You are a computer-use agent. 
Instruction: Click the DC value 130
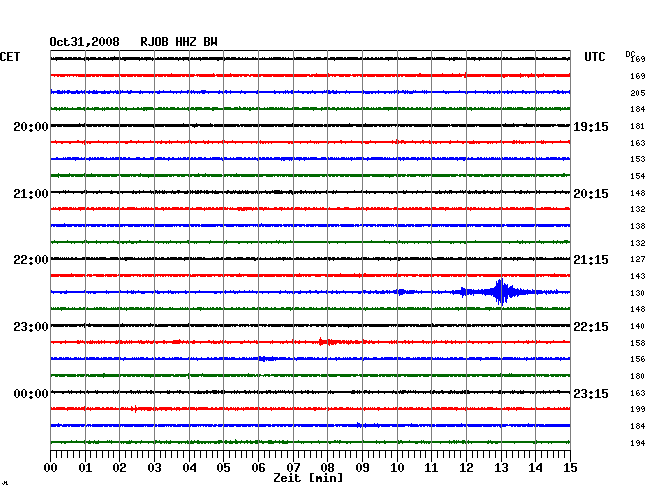tap(638, 293)
